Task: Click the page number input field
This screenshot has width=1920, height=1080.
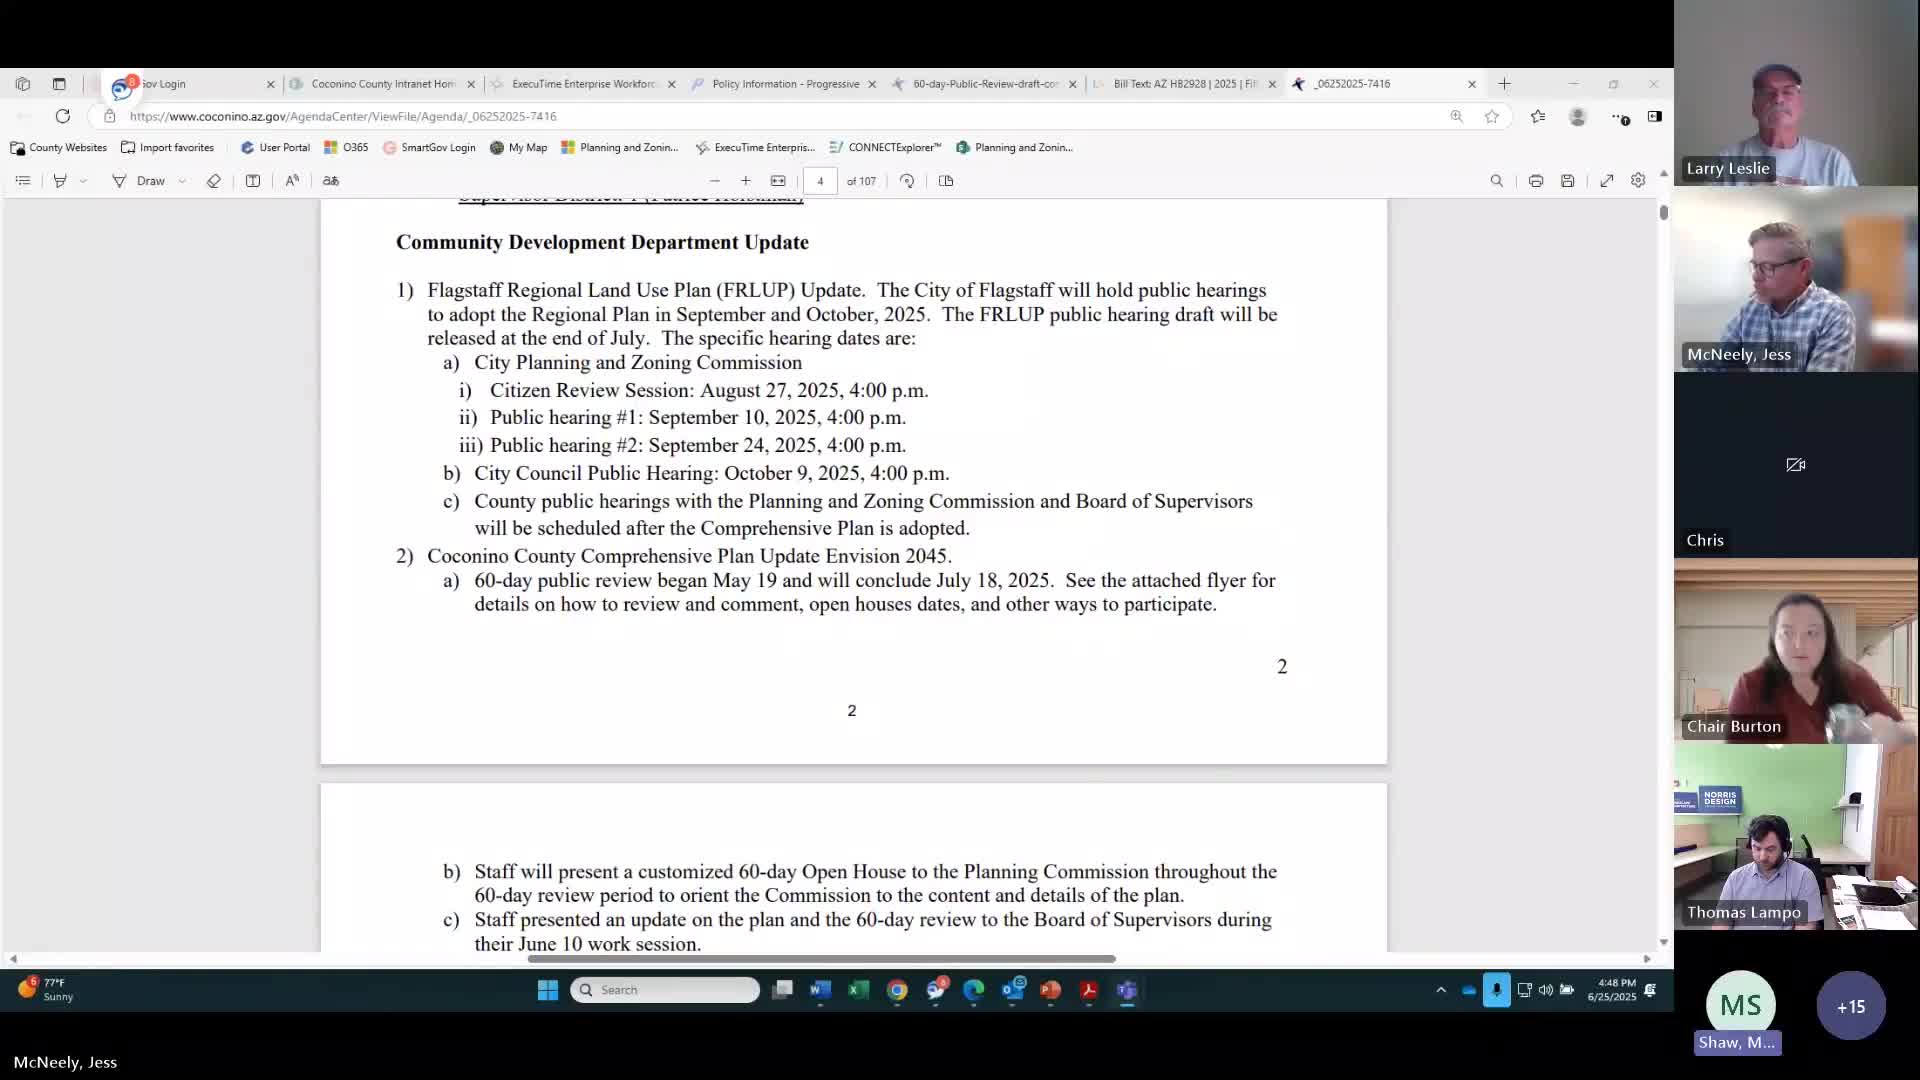Action: tap(820, 181)
